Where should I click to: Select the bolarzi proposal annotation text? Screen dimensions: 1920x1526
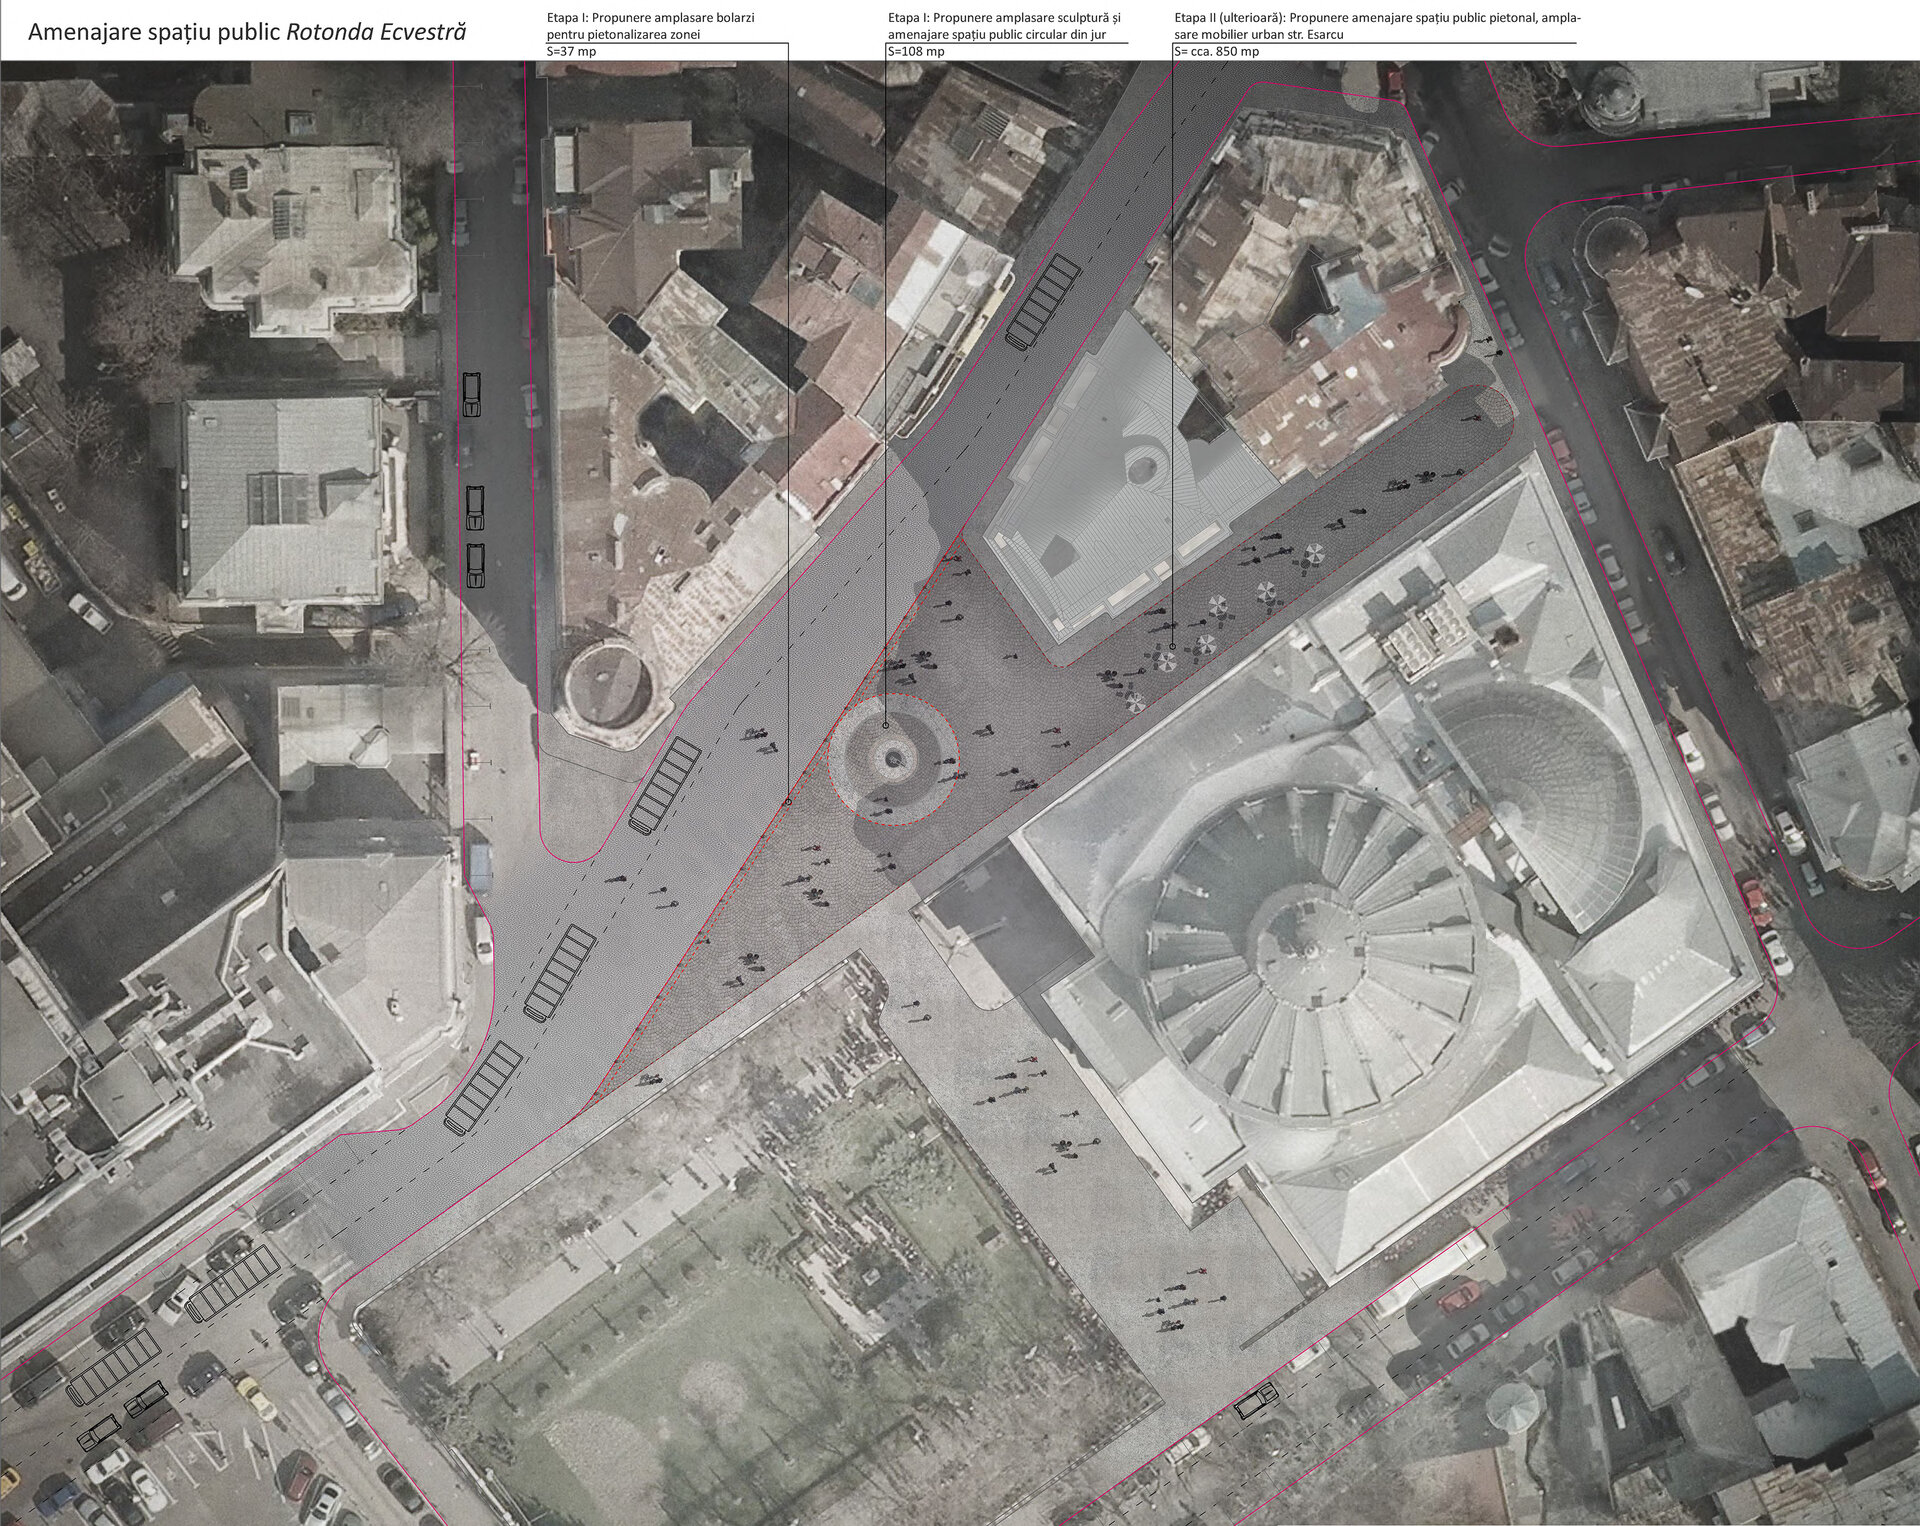coord(650,26)
